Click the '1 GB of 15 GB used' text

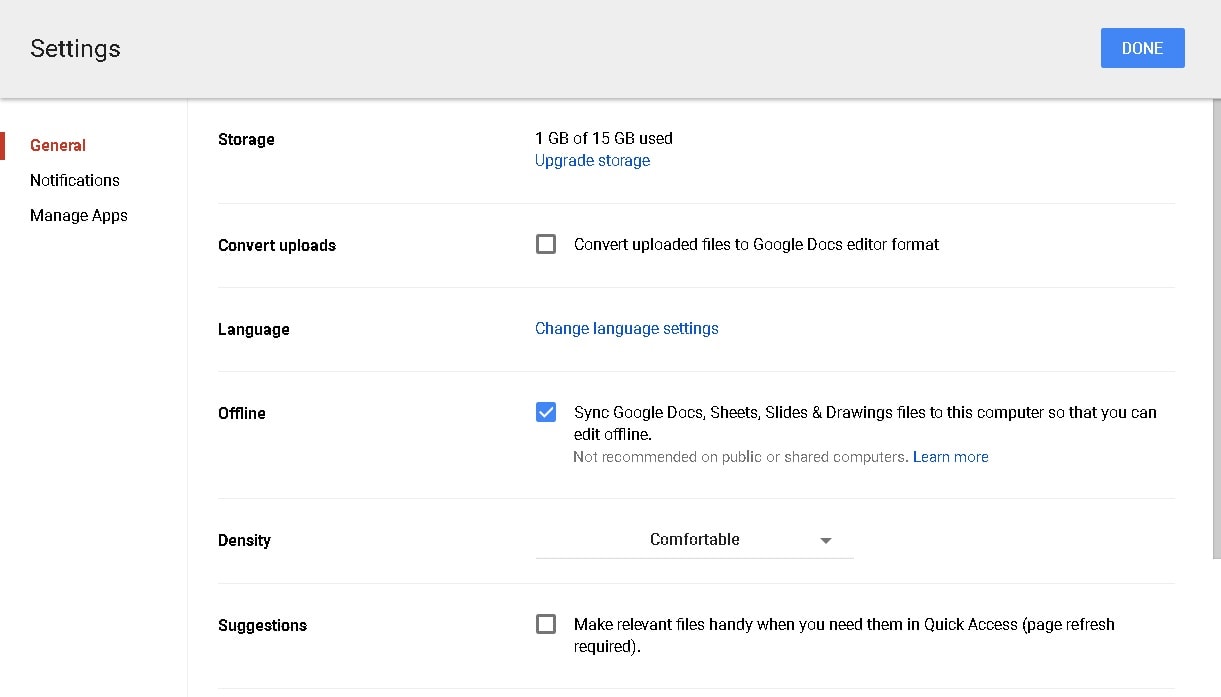pos(603,138)
